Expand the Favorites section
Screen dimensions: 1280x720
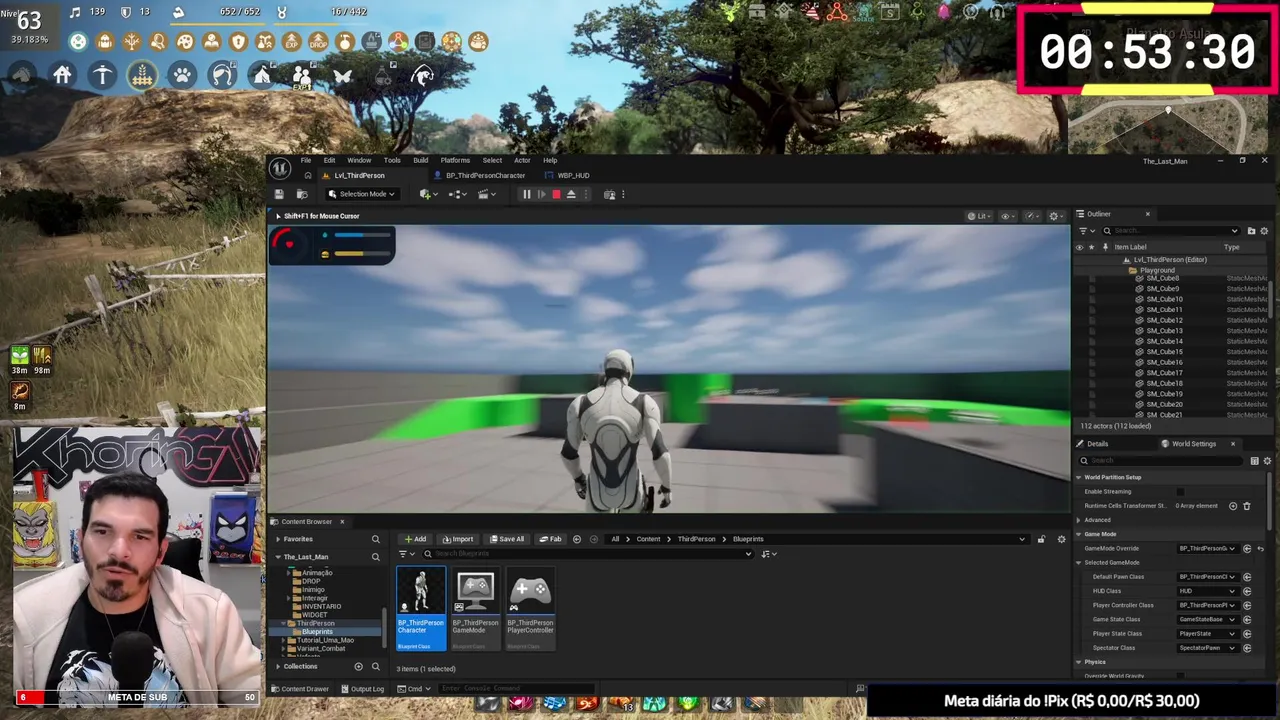278,539
